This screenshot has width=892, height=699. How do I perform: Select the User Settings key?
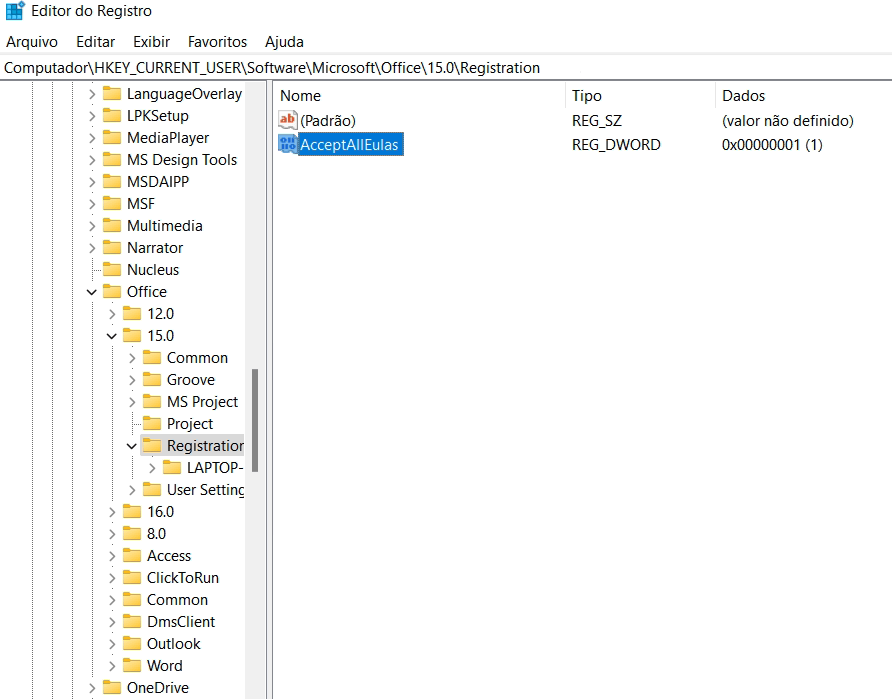click(205, 490)
